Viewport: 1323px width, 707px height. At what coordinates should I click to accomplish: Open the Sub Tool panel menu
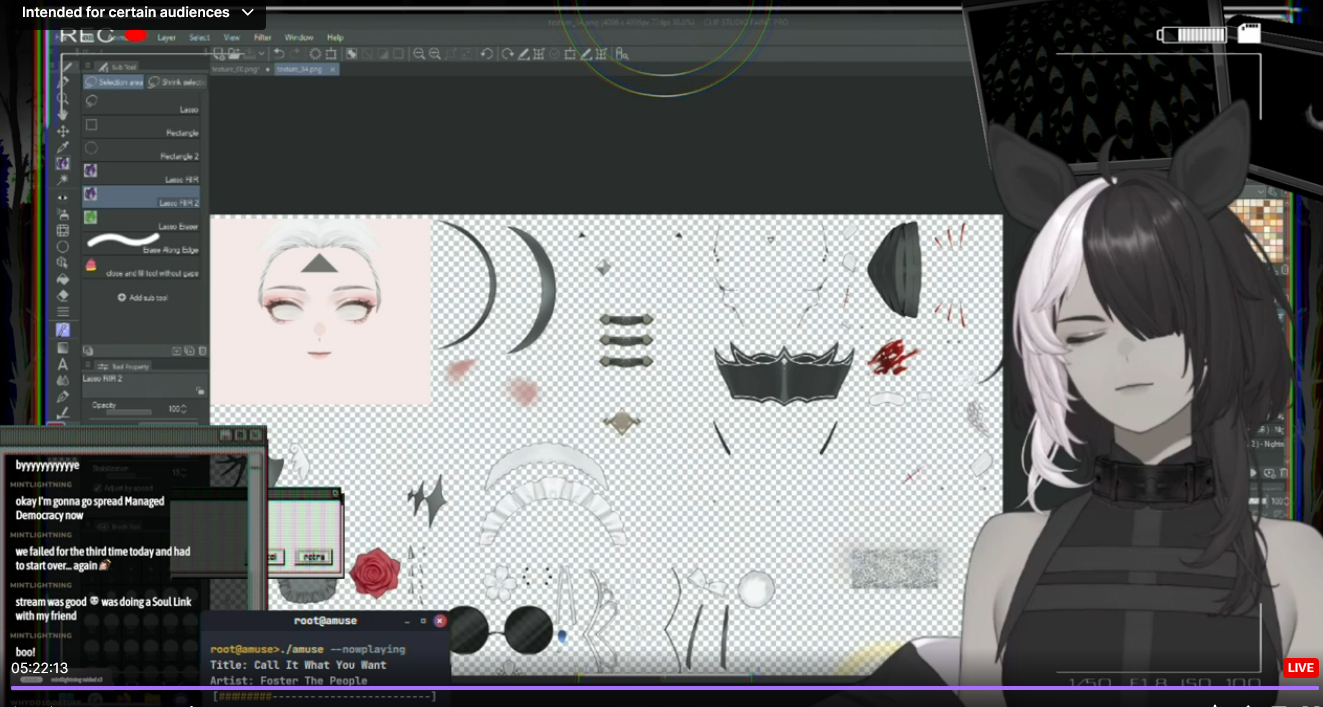click(x=89, y=67)
